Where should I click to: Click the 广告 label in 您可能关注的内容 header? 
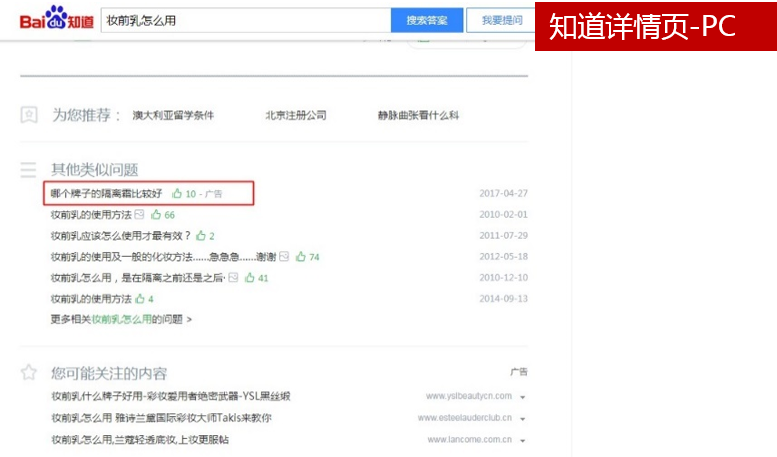click(519, 372)
